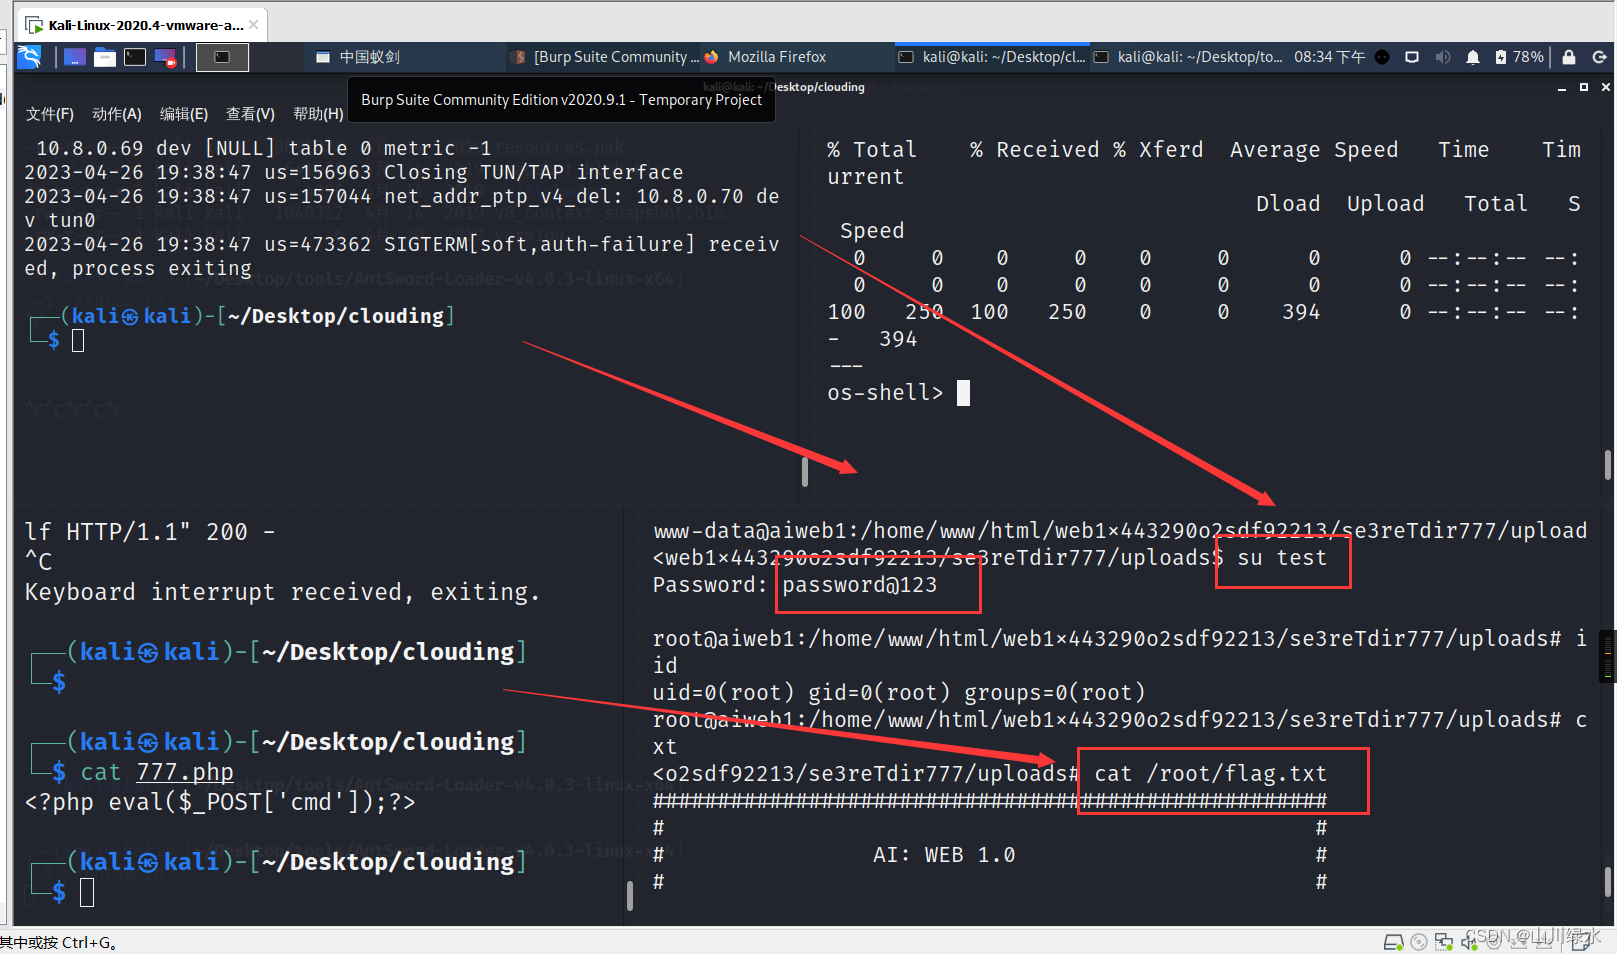Launch the terminal emulator panel icon
Viewport: 1617px width, 954px height.
[135, 57]
